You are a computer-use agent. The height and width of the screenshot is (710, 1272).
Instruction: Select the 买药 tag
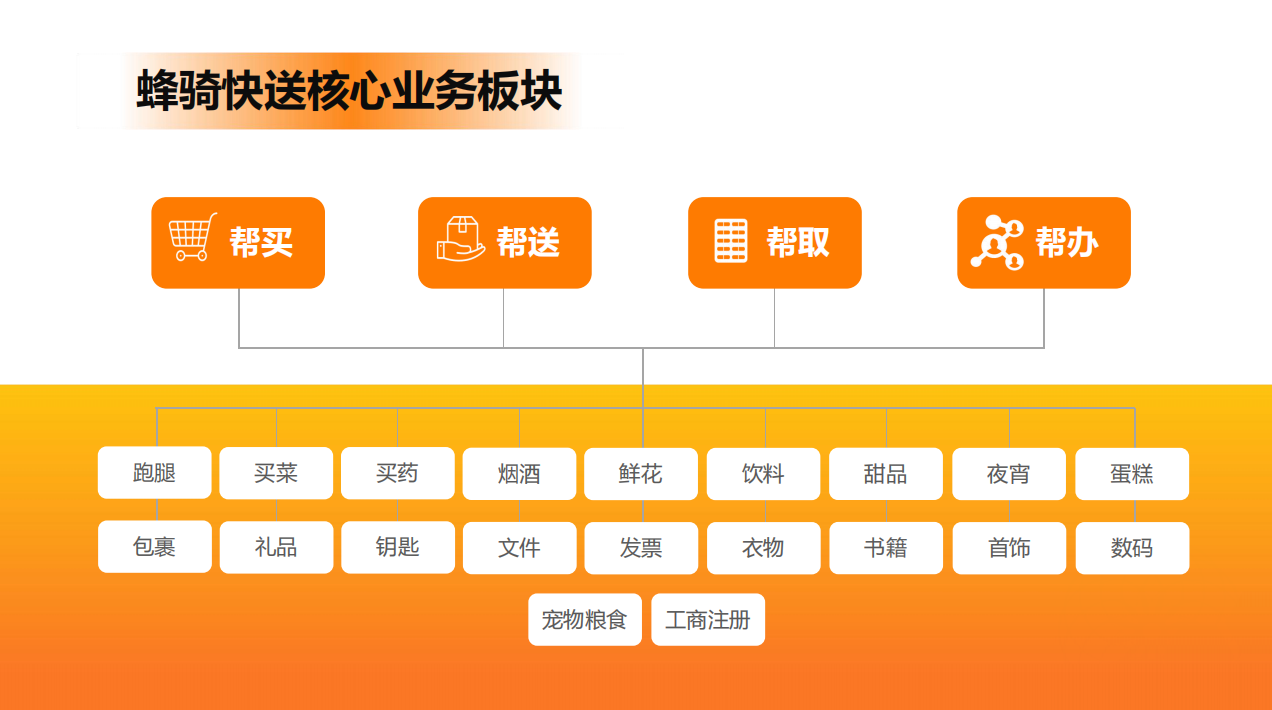398,473
